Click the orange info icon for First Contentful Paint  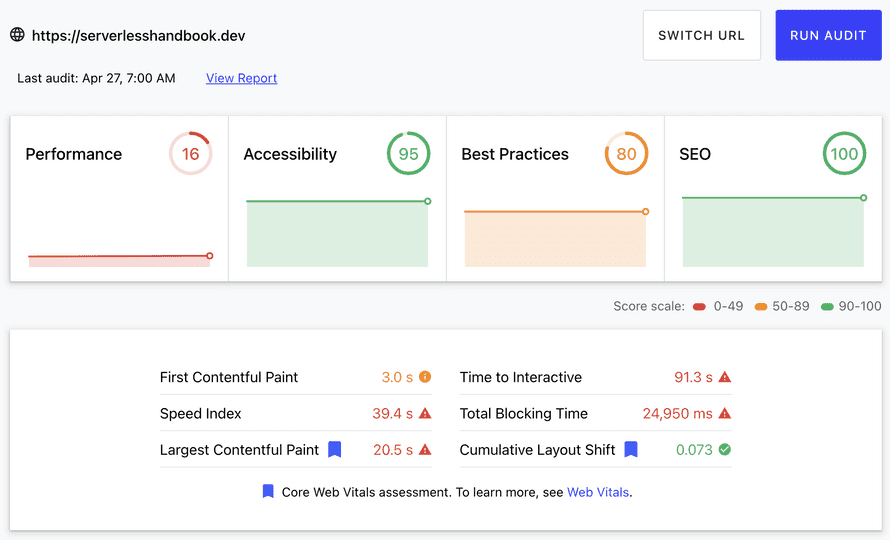(x=425, y=377)
